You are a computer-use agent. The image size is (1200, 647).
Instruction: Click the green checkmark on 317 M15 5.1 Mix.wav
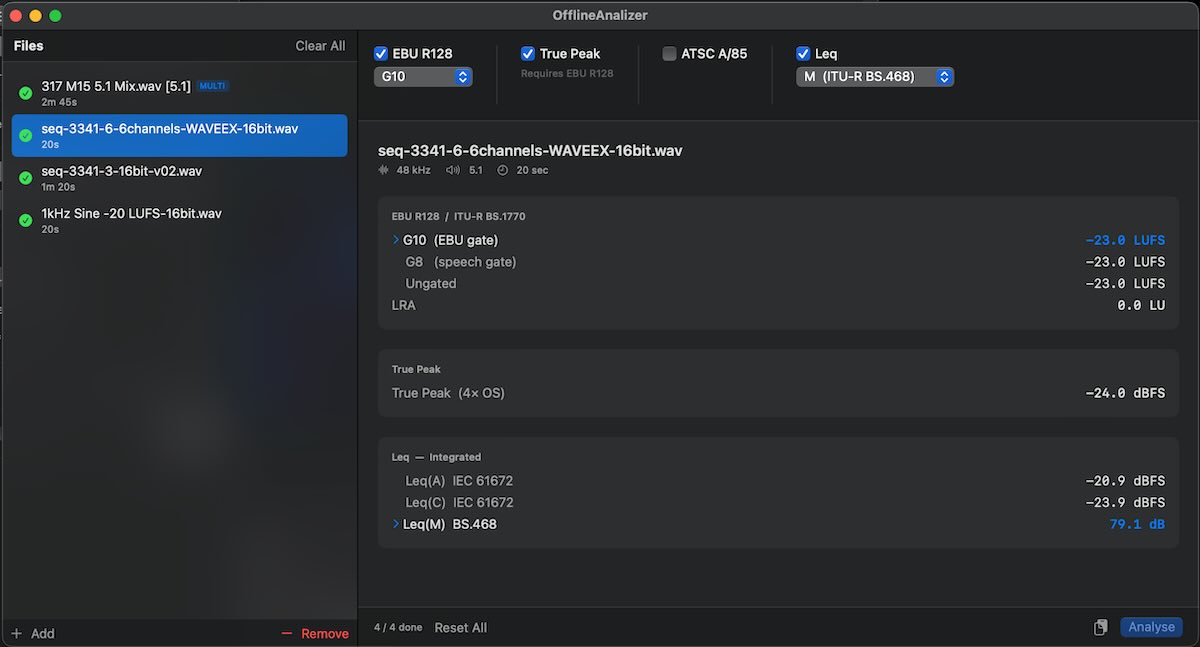(x=24, y=92)
